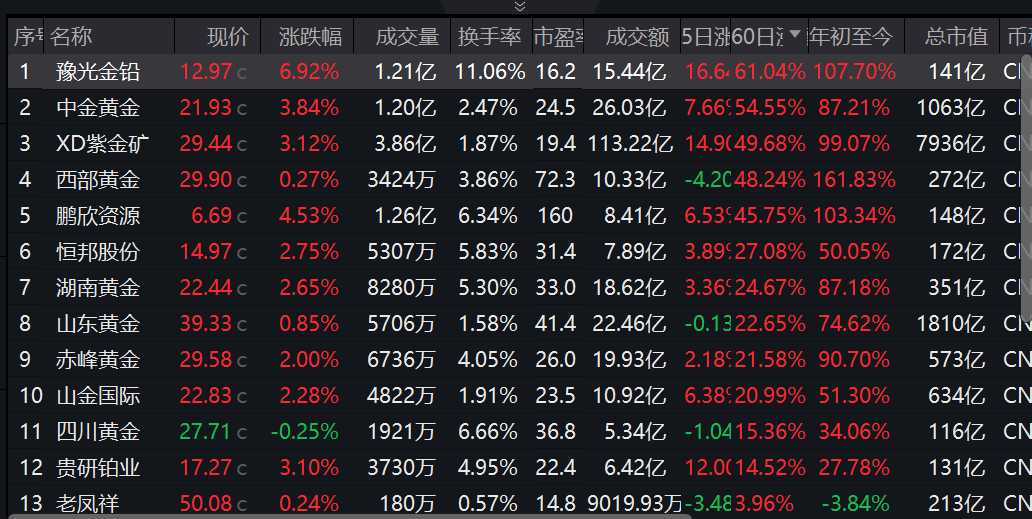Sort by 总市值 column header

tap(956, 37)
